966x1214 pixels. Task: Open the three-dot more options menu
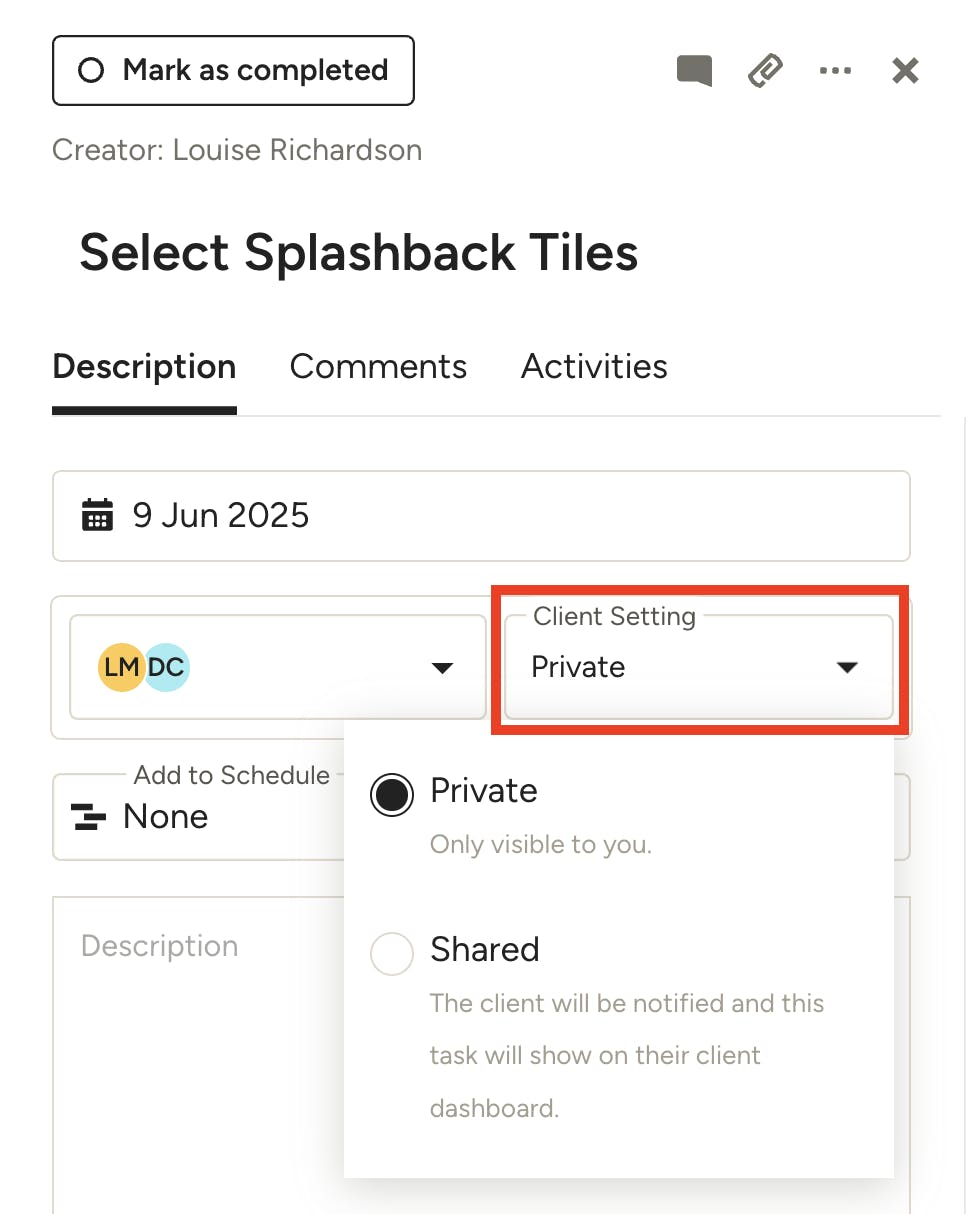pyautogui.click(x=835, y=71)
